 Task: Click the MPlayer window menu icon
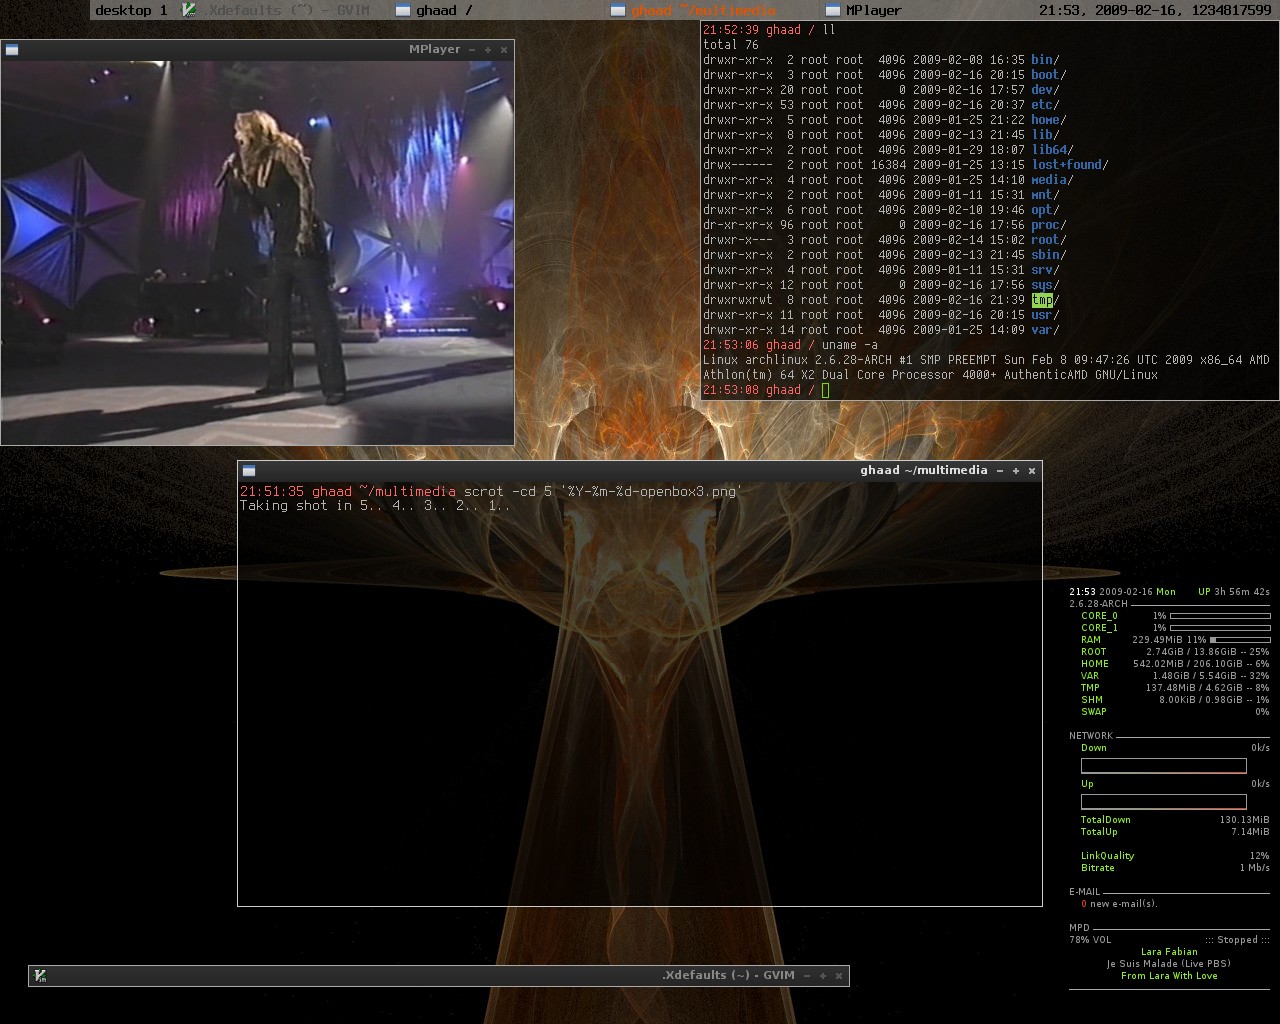point(12,49)
